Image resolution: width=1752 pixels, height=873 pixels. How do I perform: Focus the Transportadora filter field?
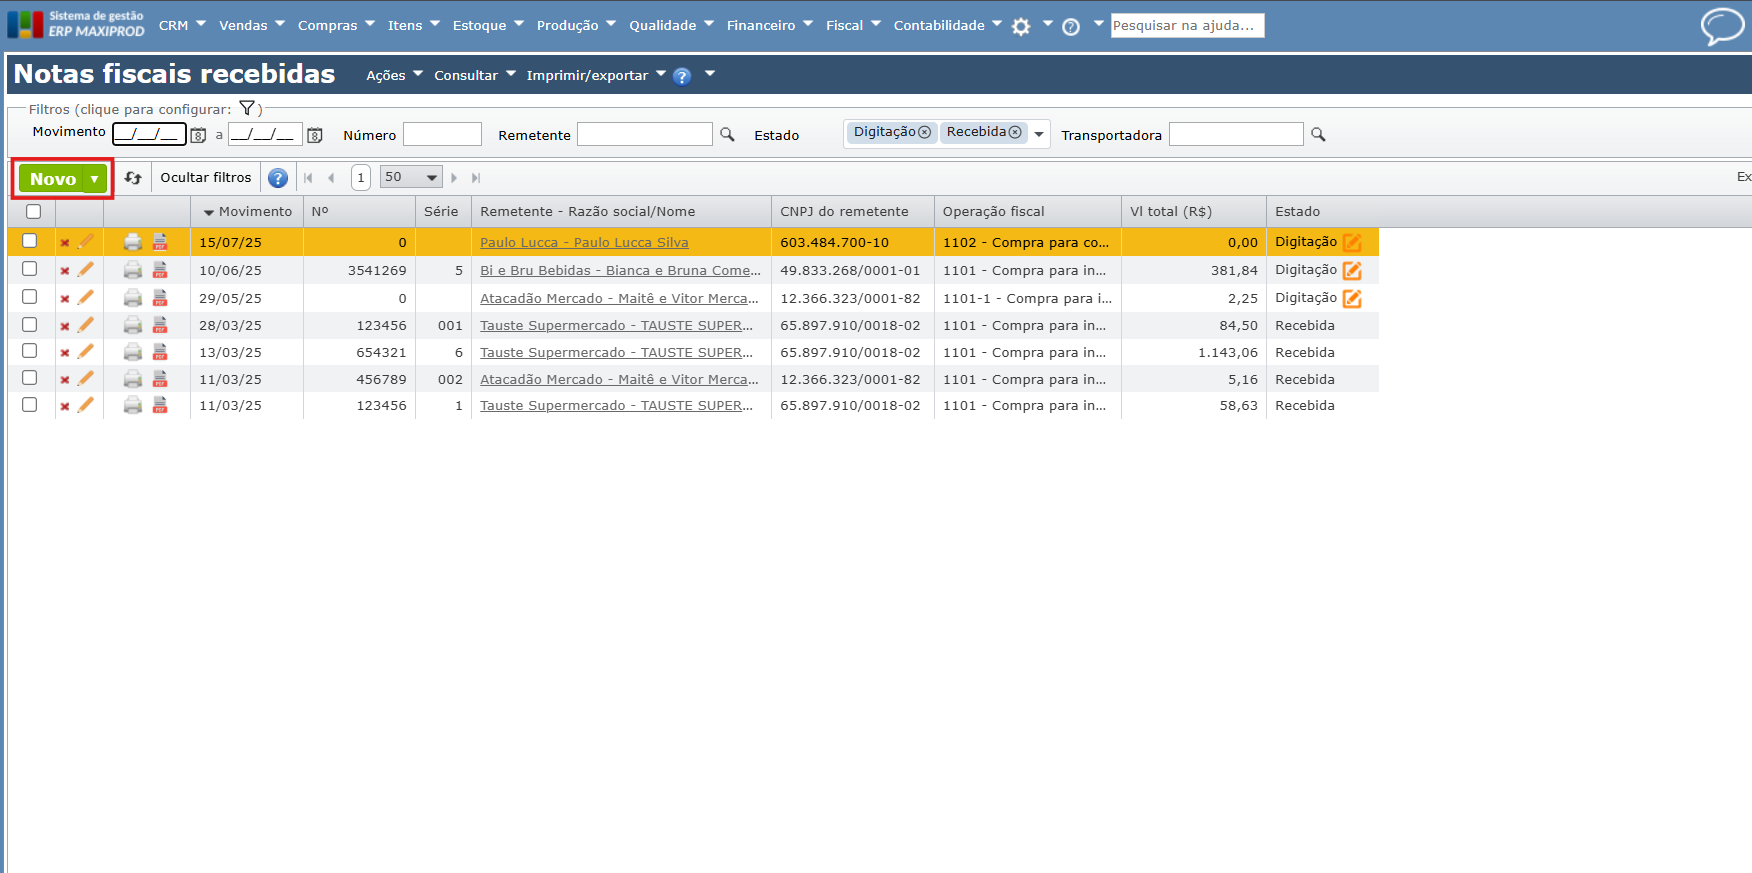[x=1236, y=134]
